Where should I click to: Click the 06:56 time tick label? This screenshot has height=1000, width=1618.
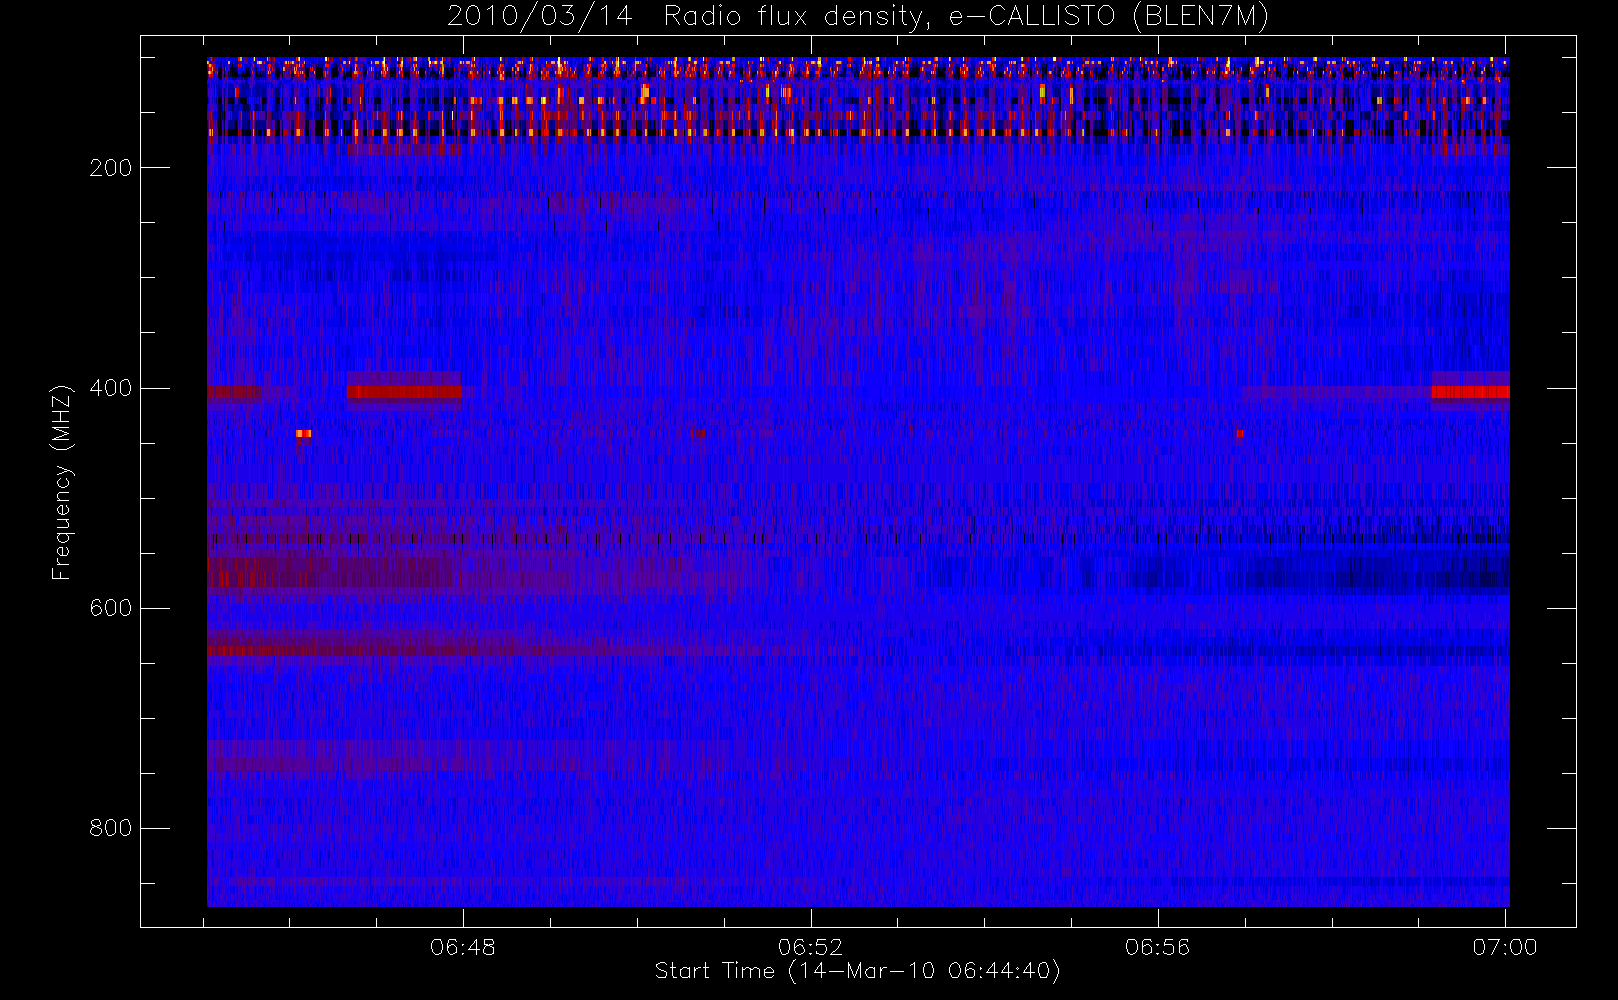tap(1157, 947)
